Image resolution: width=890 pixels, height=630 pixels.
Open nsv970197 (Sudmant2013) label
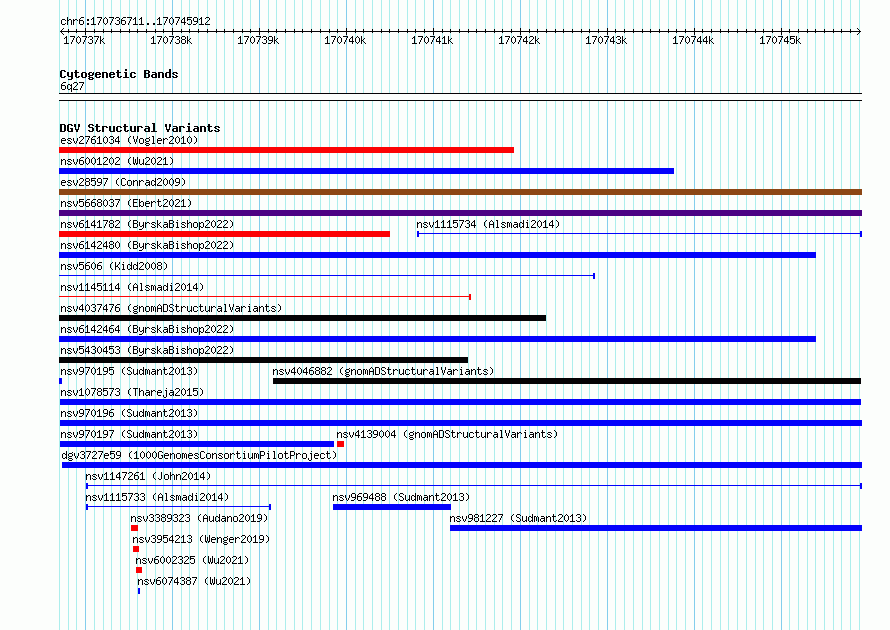click(x=129, y=434)
